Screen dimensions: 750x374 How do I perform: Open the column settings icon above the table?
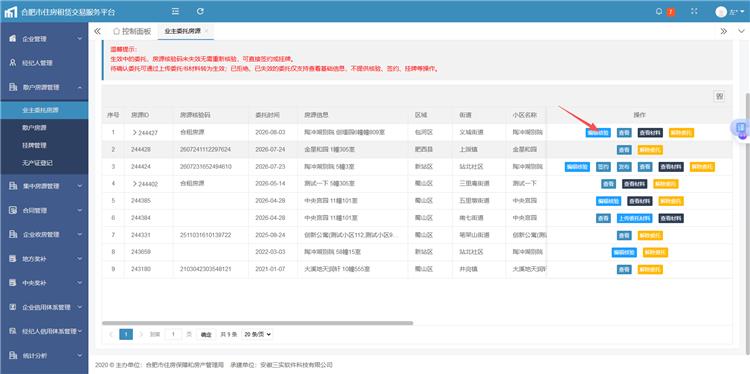719,96
